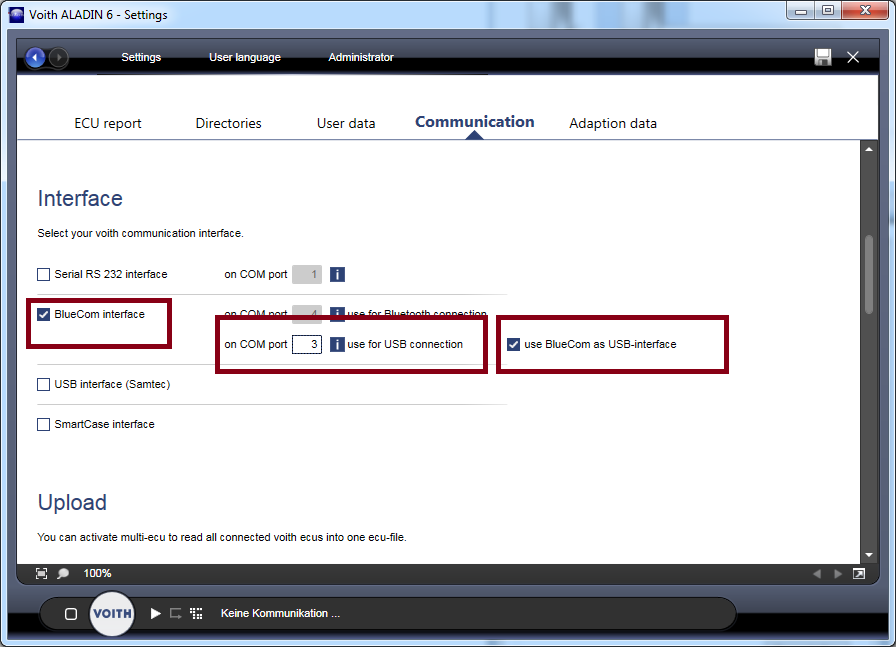Click the 100% zoom level indicator
The width and height of the screenshot is (896, 647).
click(98, 573)
